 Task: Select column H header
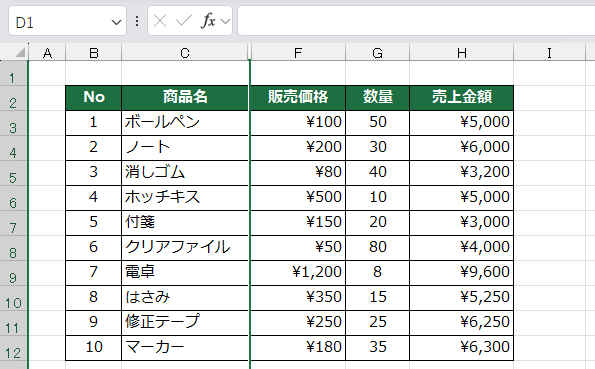462,52
